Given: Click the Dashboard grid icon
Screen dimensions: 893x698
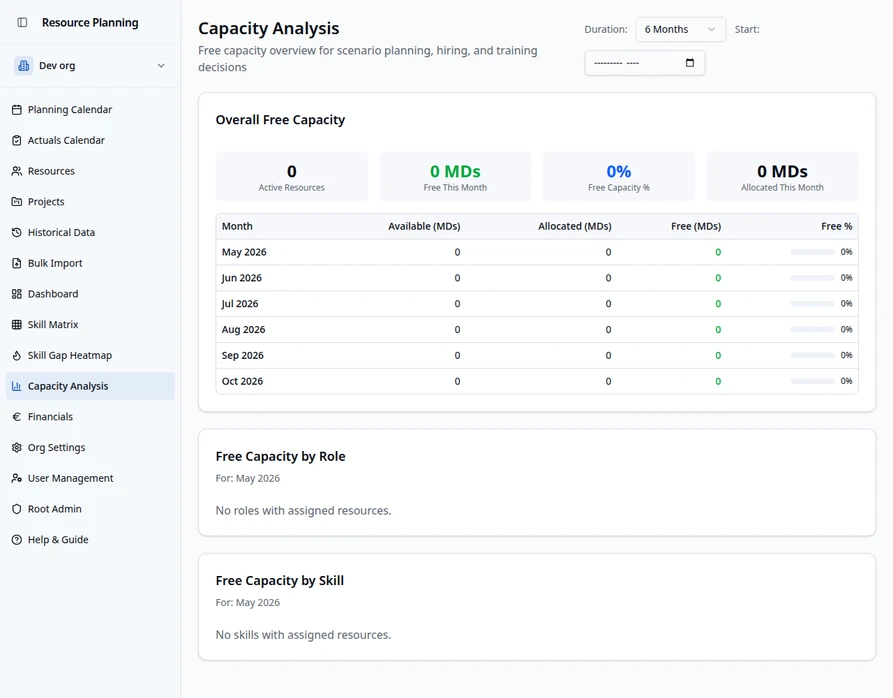Looking at the screenshot, I should point(17,294).
